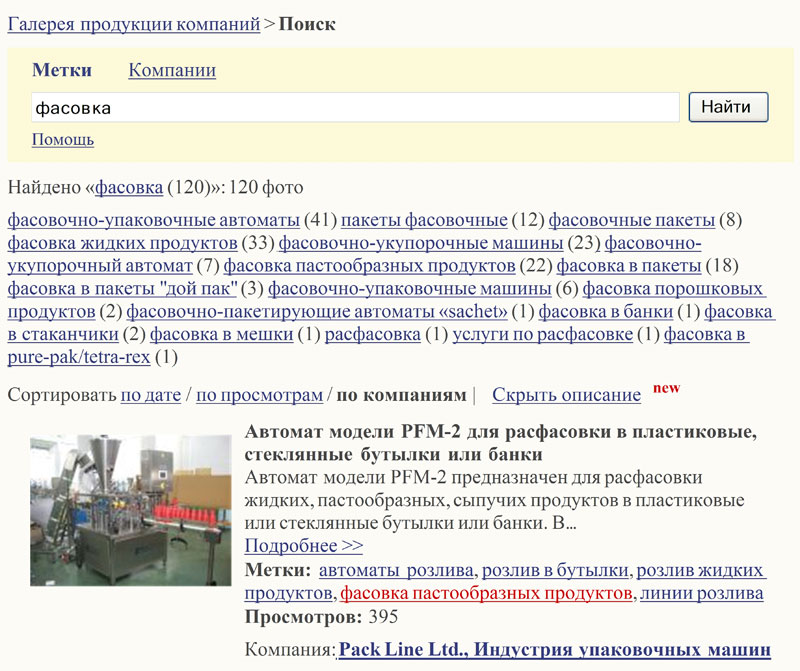Select the 'Метки' tab
The image size is (800, 671).
click(x=62, y=70)
